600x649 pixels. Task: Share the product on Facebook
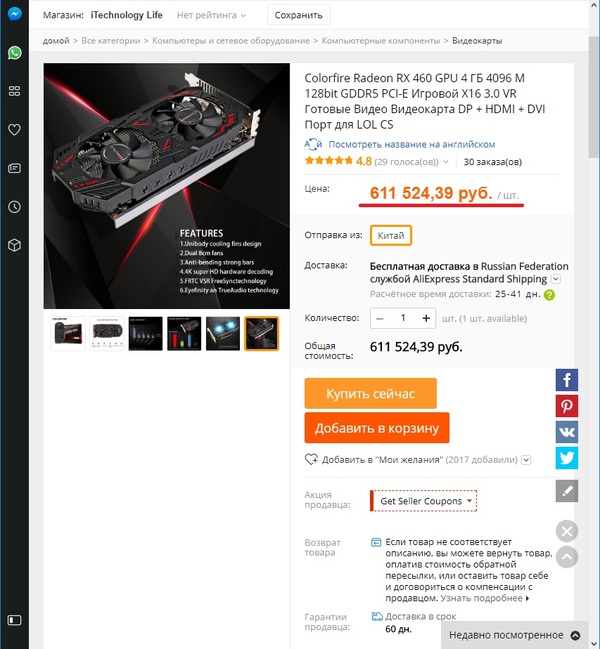566,380
